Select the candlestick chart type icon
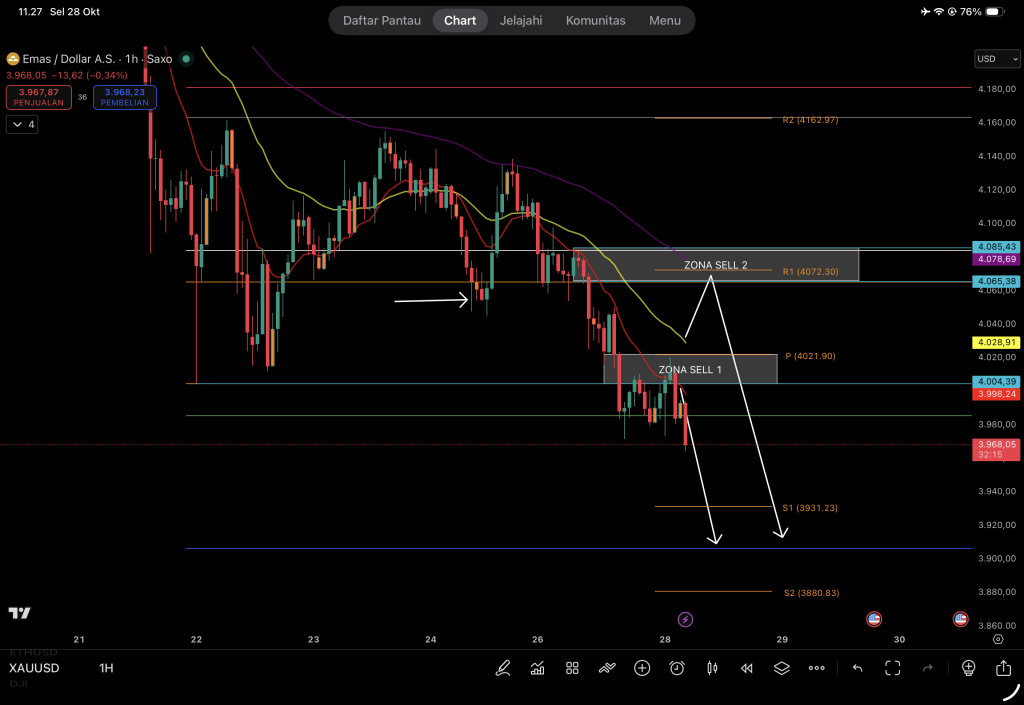The height and width of the screenshot is (705, 1024). 712,668
